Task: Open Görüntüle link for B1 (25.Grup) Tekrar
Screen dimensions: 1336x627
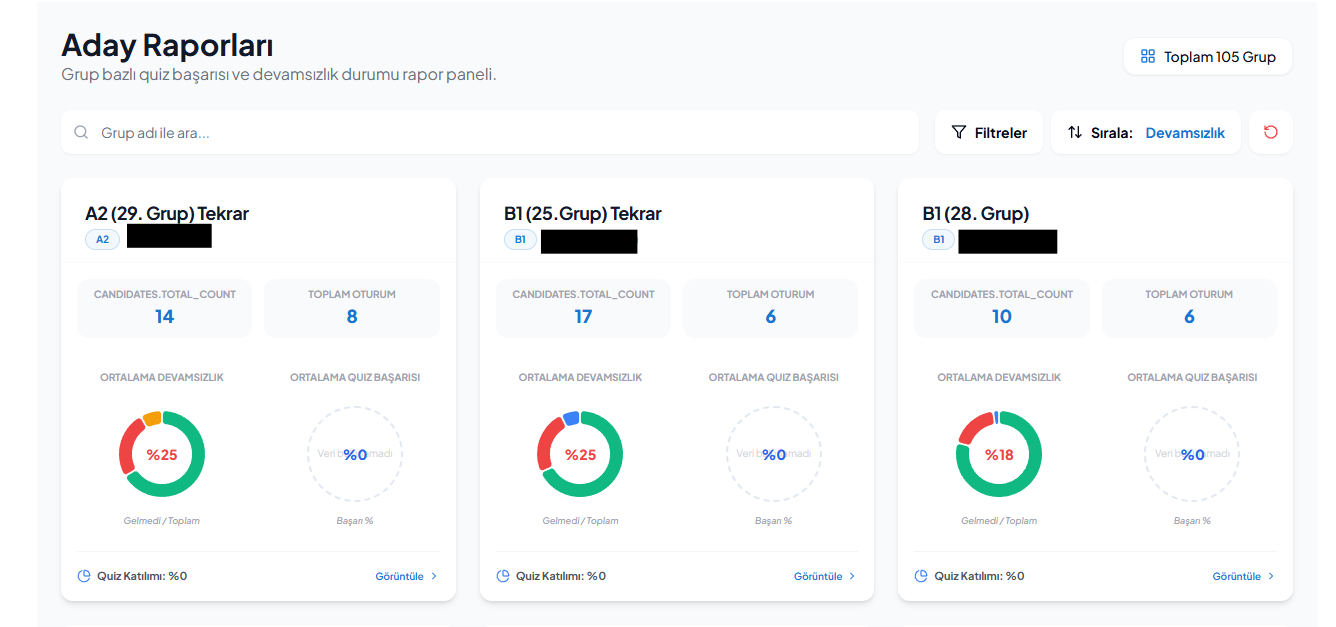Action: [x=825, y=576]
